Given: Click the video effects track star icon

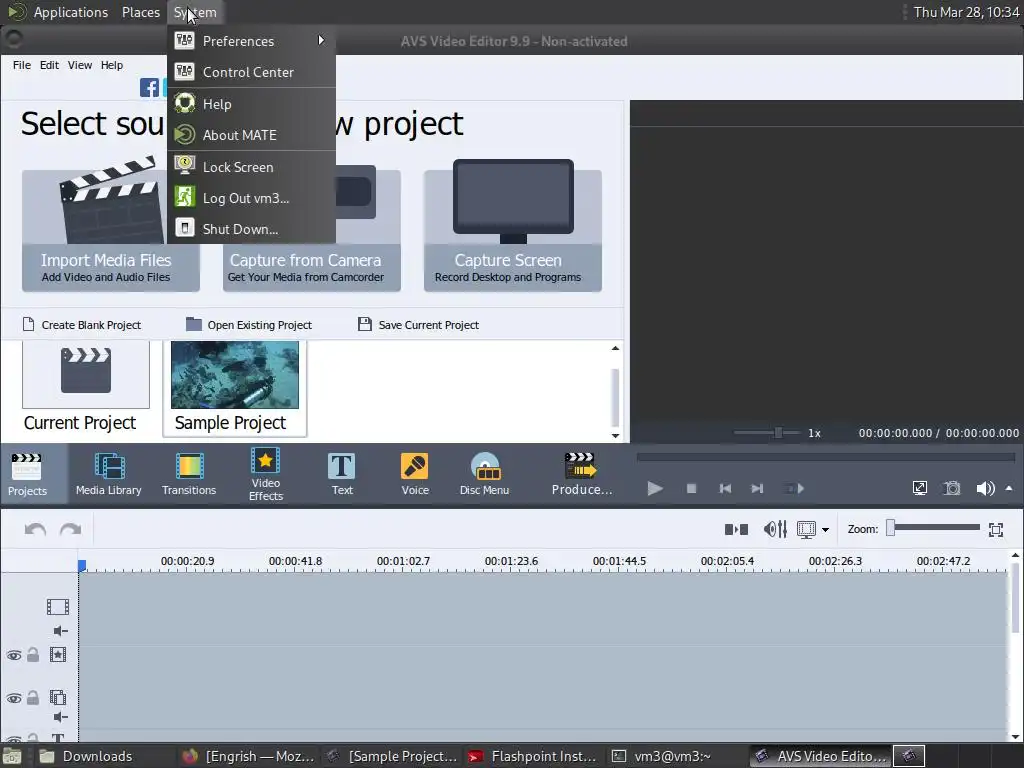Looking at the screenshot, I should [58, 654].
